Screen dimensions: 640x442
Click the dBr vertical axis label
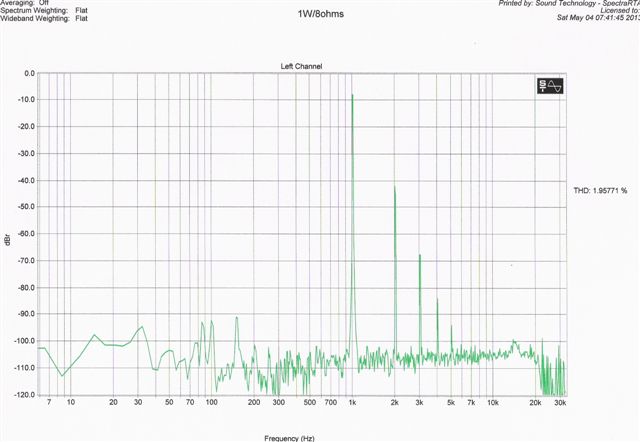[8, 240]
